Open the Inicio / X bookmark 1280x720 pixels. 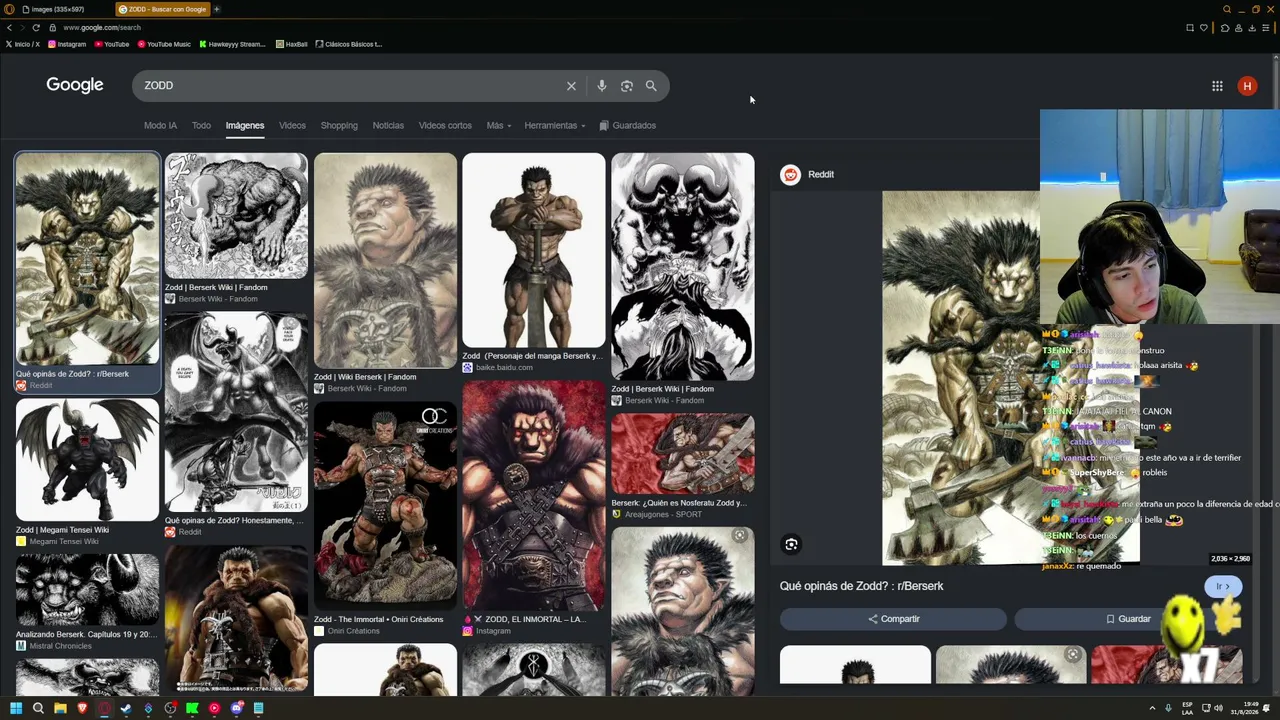22,44
